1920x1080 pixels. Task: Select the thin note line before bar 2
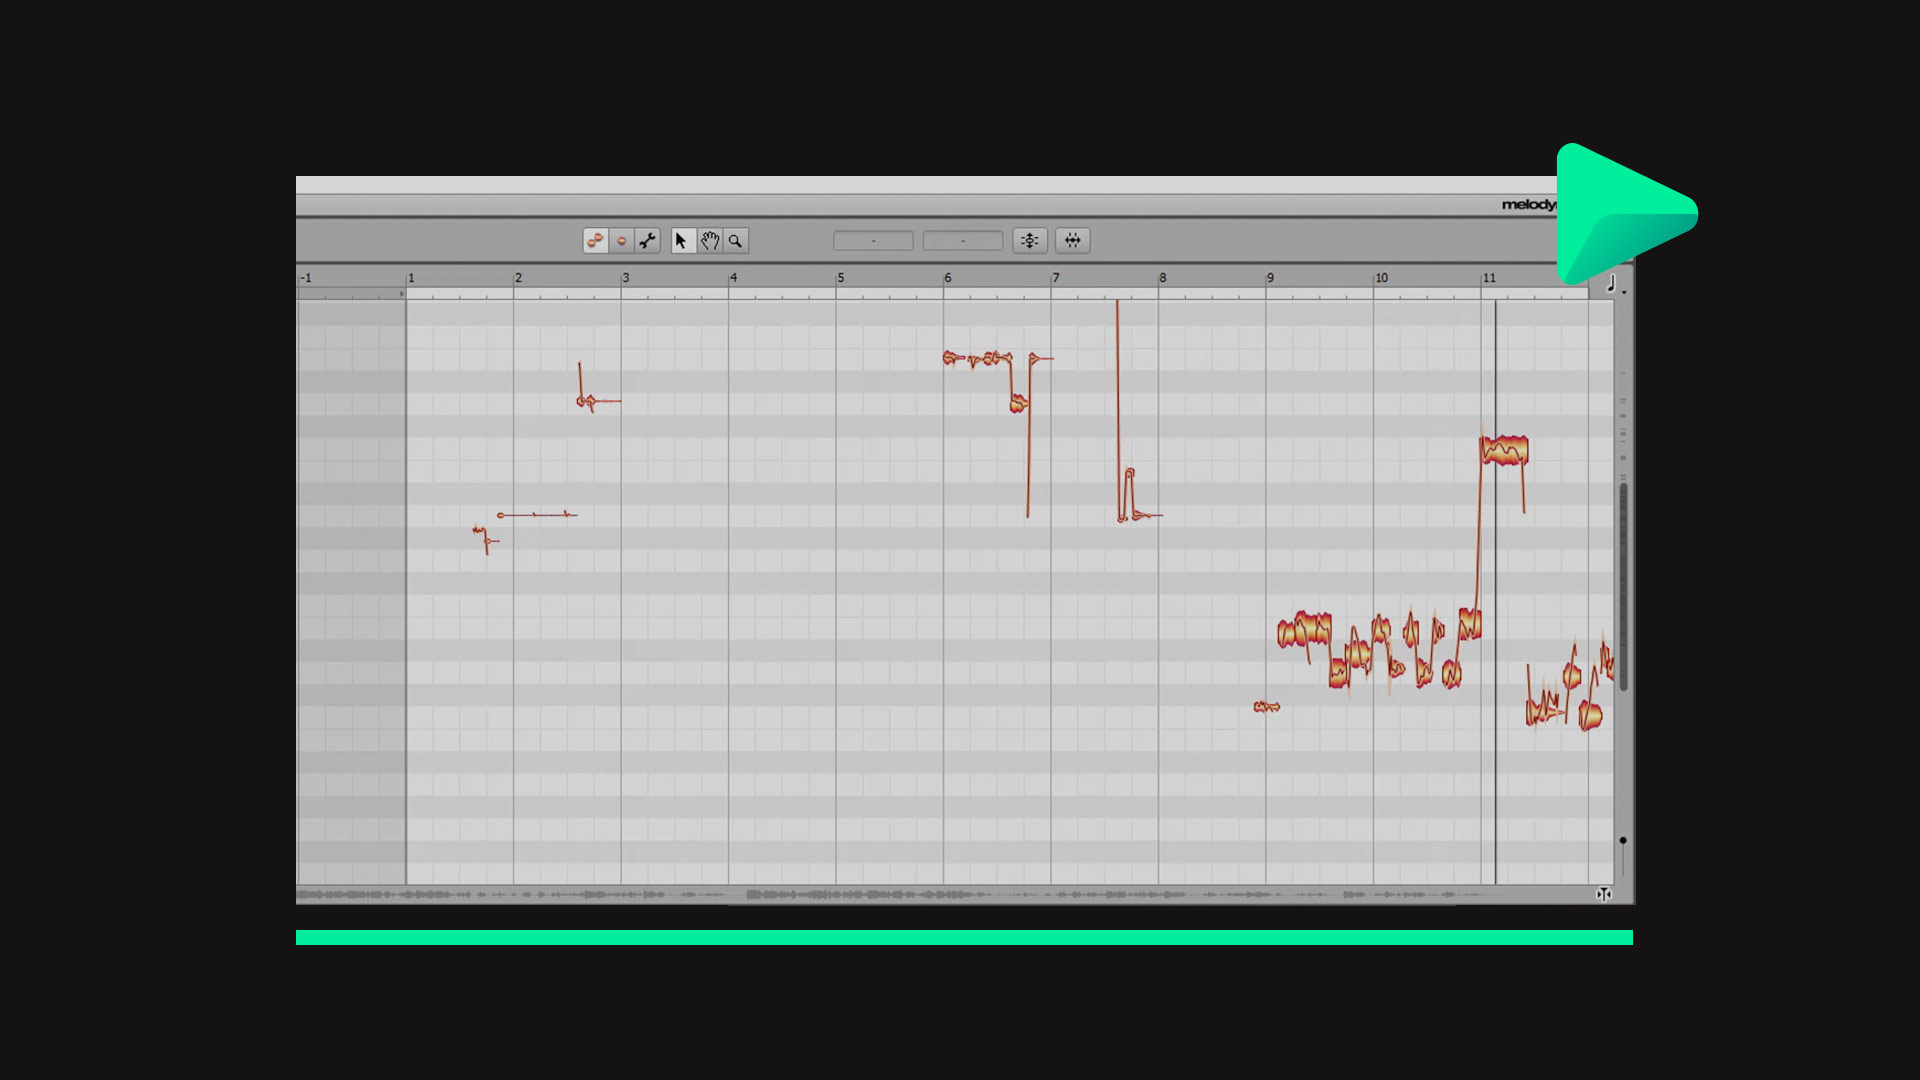pos(537,515)
